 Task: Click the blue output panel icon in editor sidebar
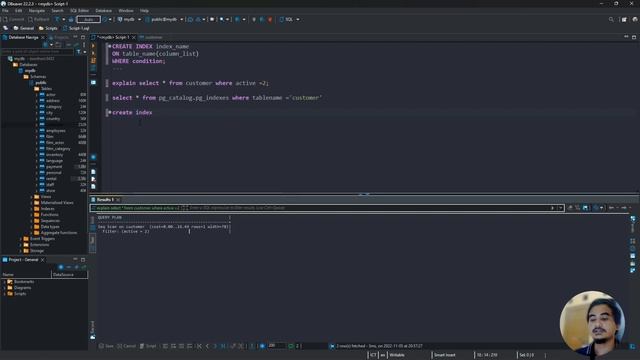click(x=93, y=82)
